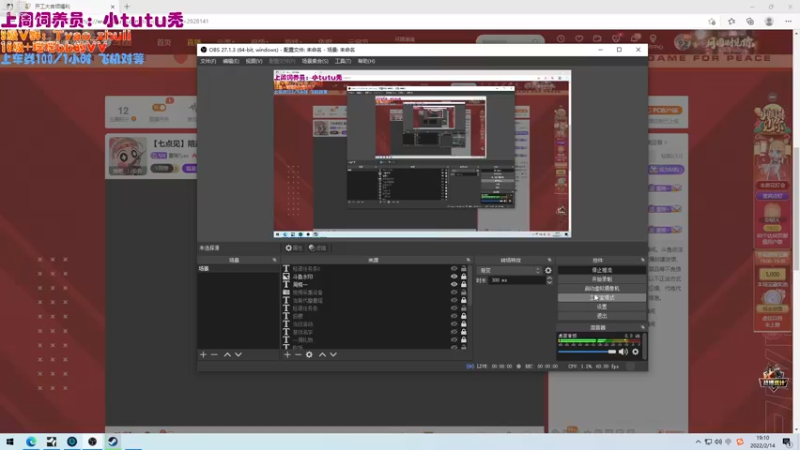Click 停止推流 stop streaming button
800x450 pixels.
pyautogui.click(x=602, y=270)
